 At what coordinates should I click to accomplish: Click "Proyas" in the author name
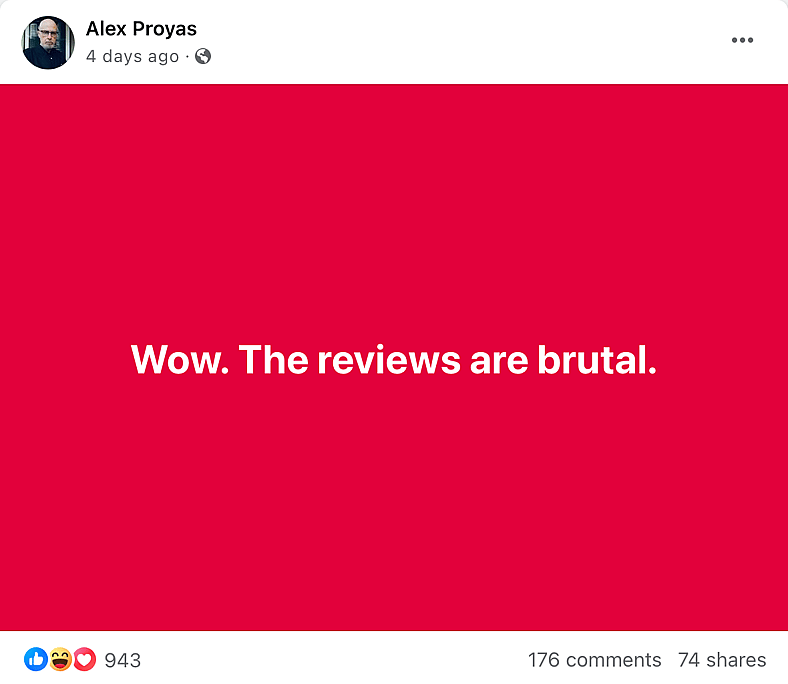(165, 29)
